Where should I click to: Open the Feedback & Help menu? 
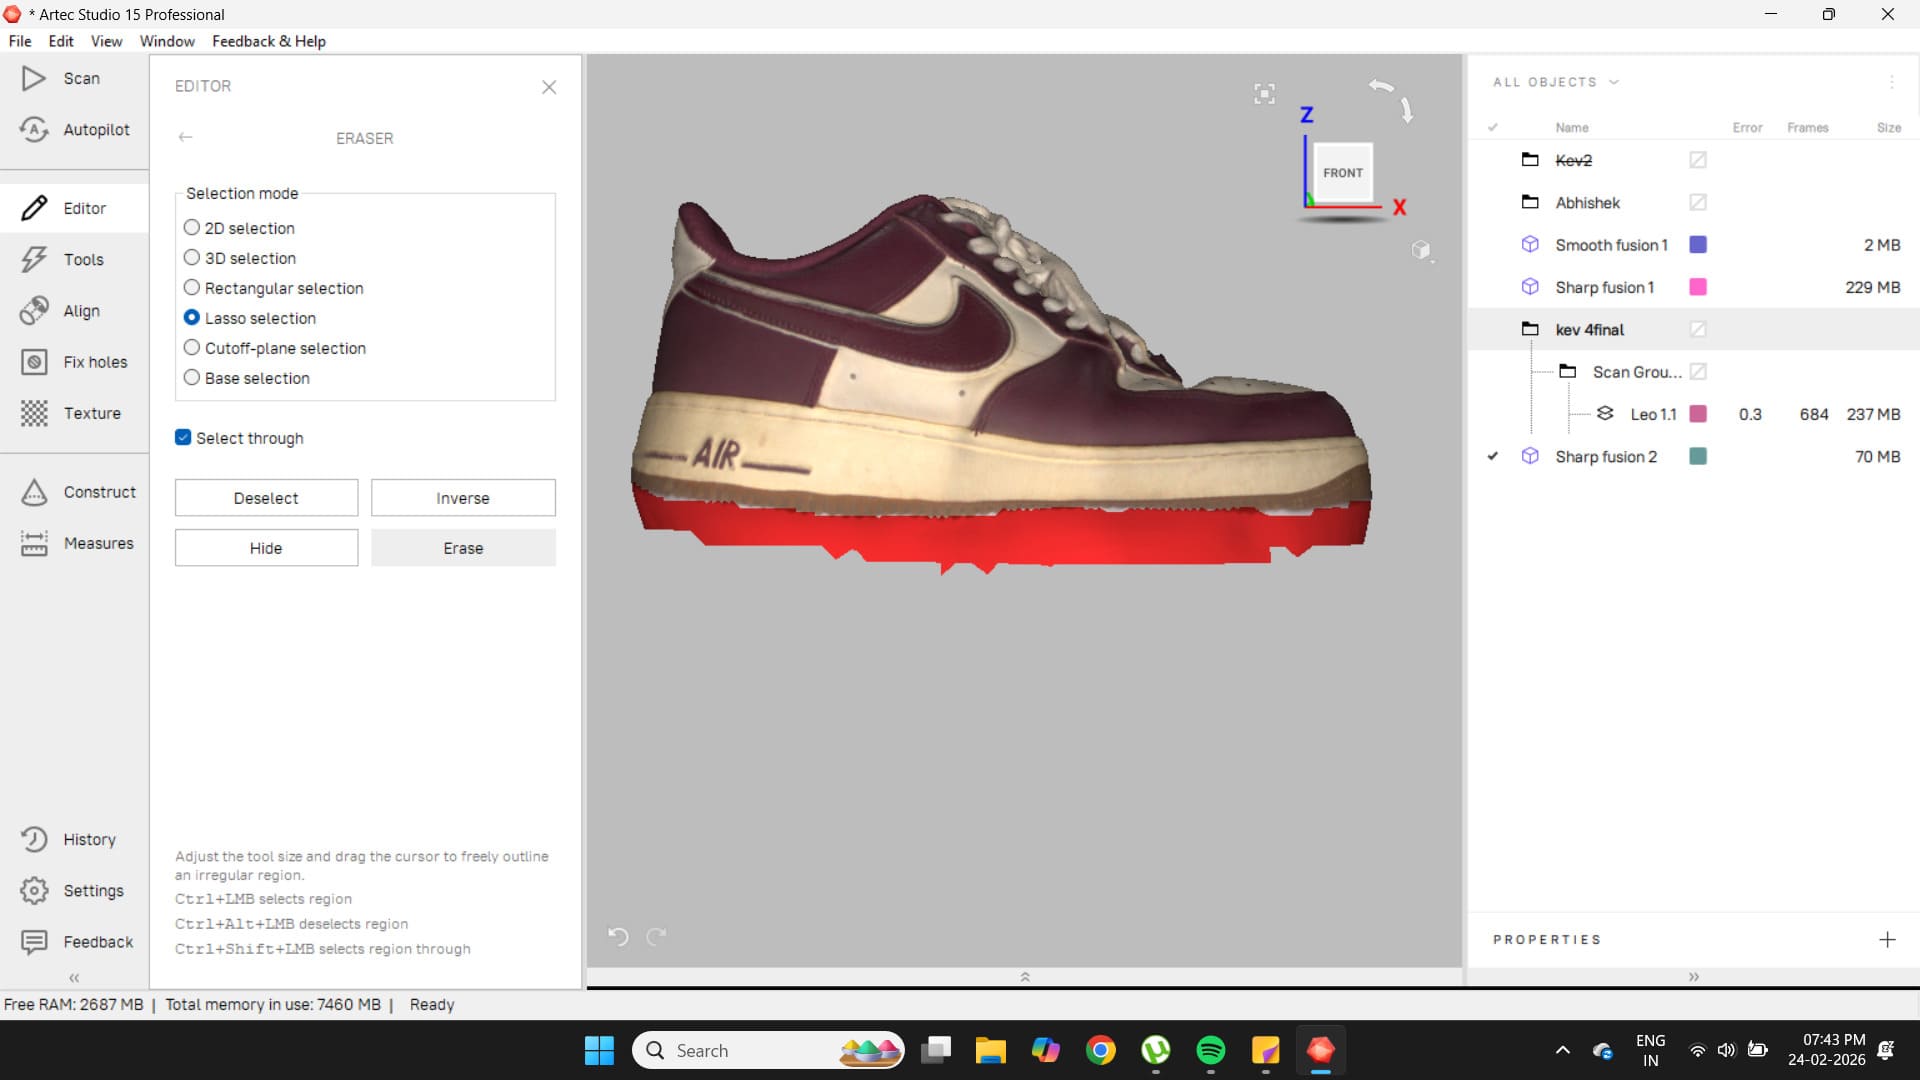[268, 41]
